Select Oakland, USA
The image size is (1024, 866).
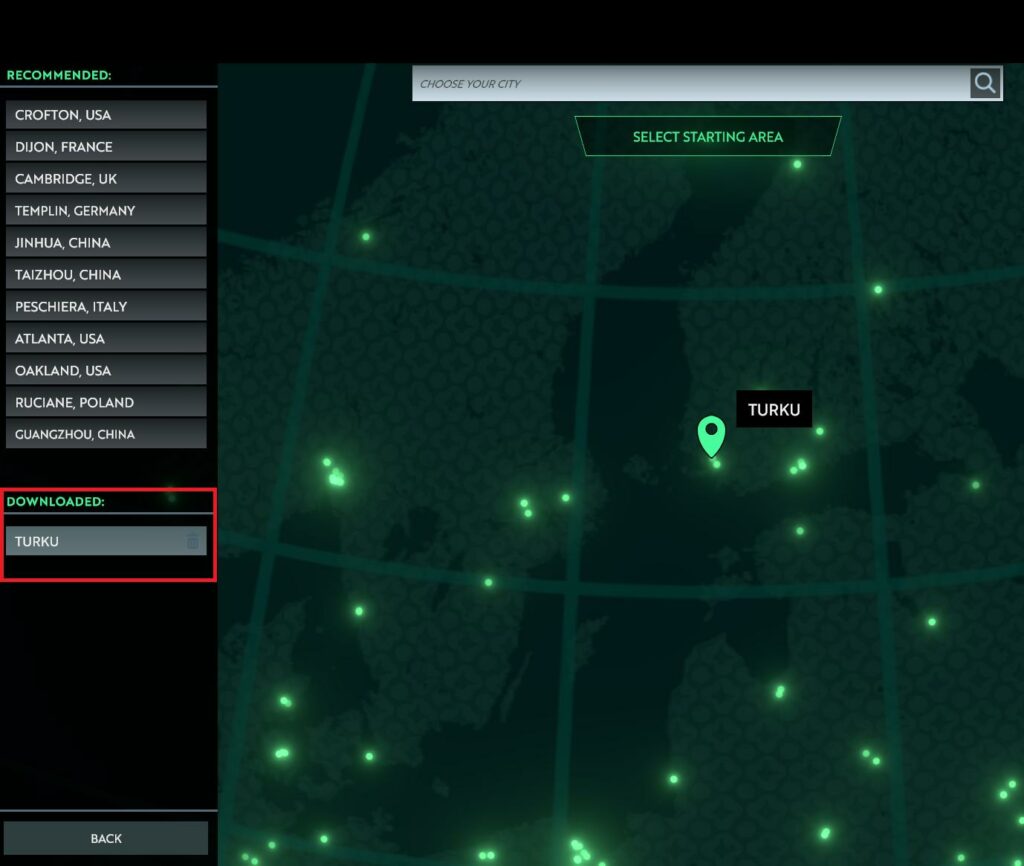pos(106,371)
